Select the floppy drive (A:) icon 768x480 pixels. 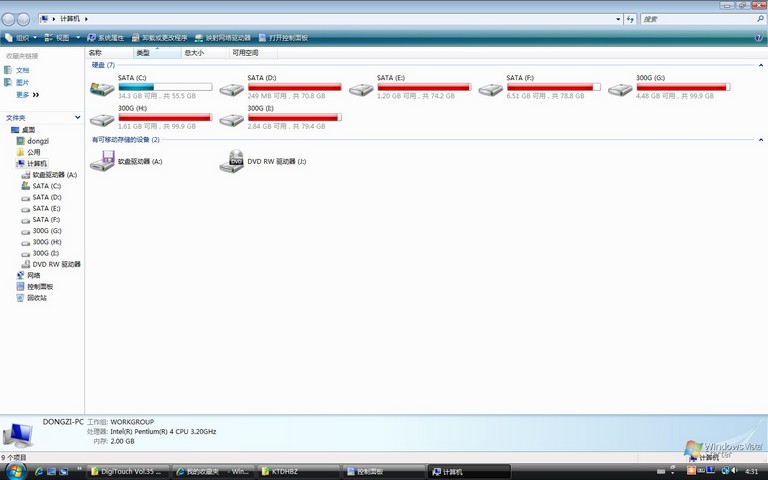[x=102, y=161]
